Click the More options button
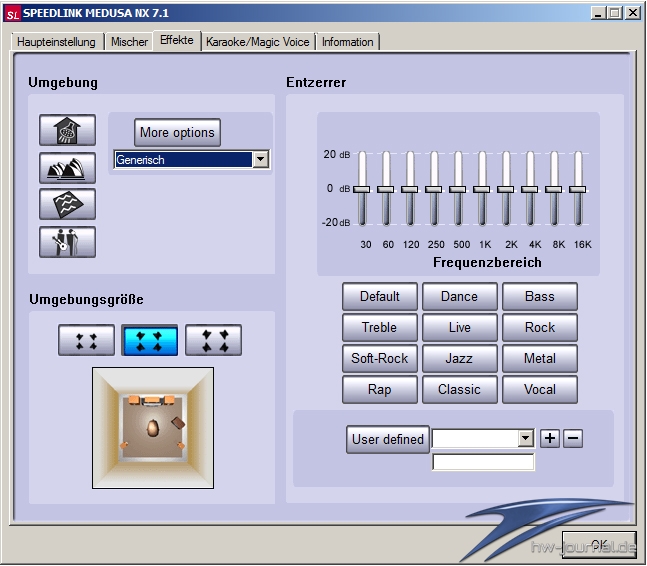Viewport: 647px width, 566px height. (177, 132)
